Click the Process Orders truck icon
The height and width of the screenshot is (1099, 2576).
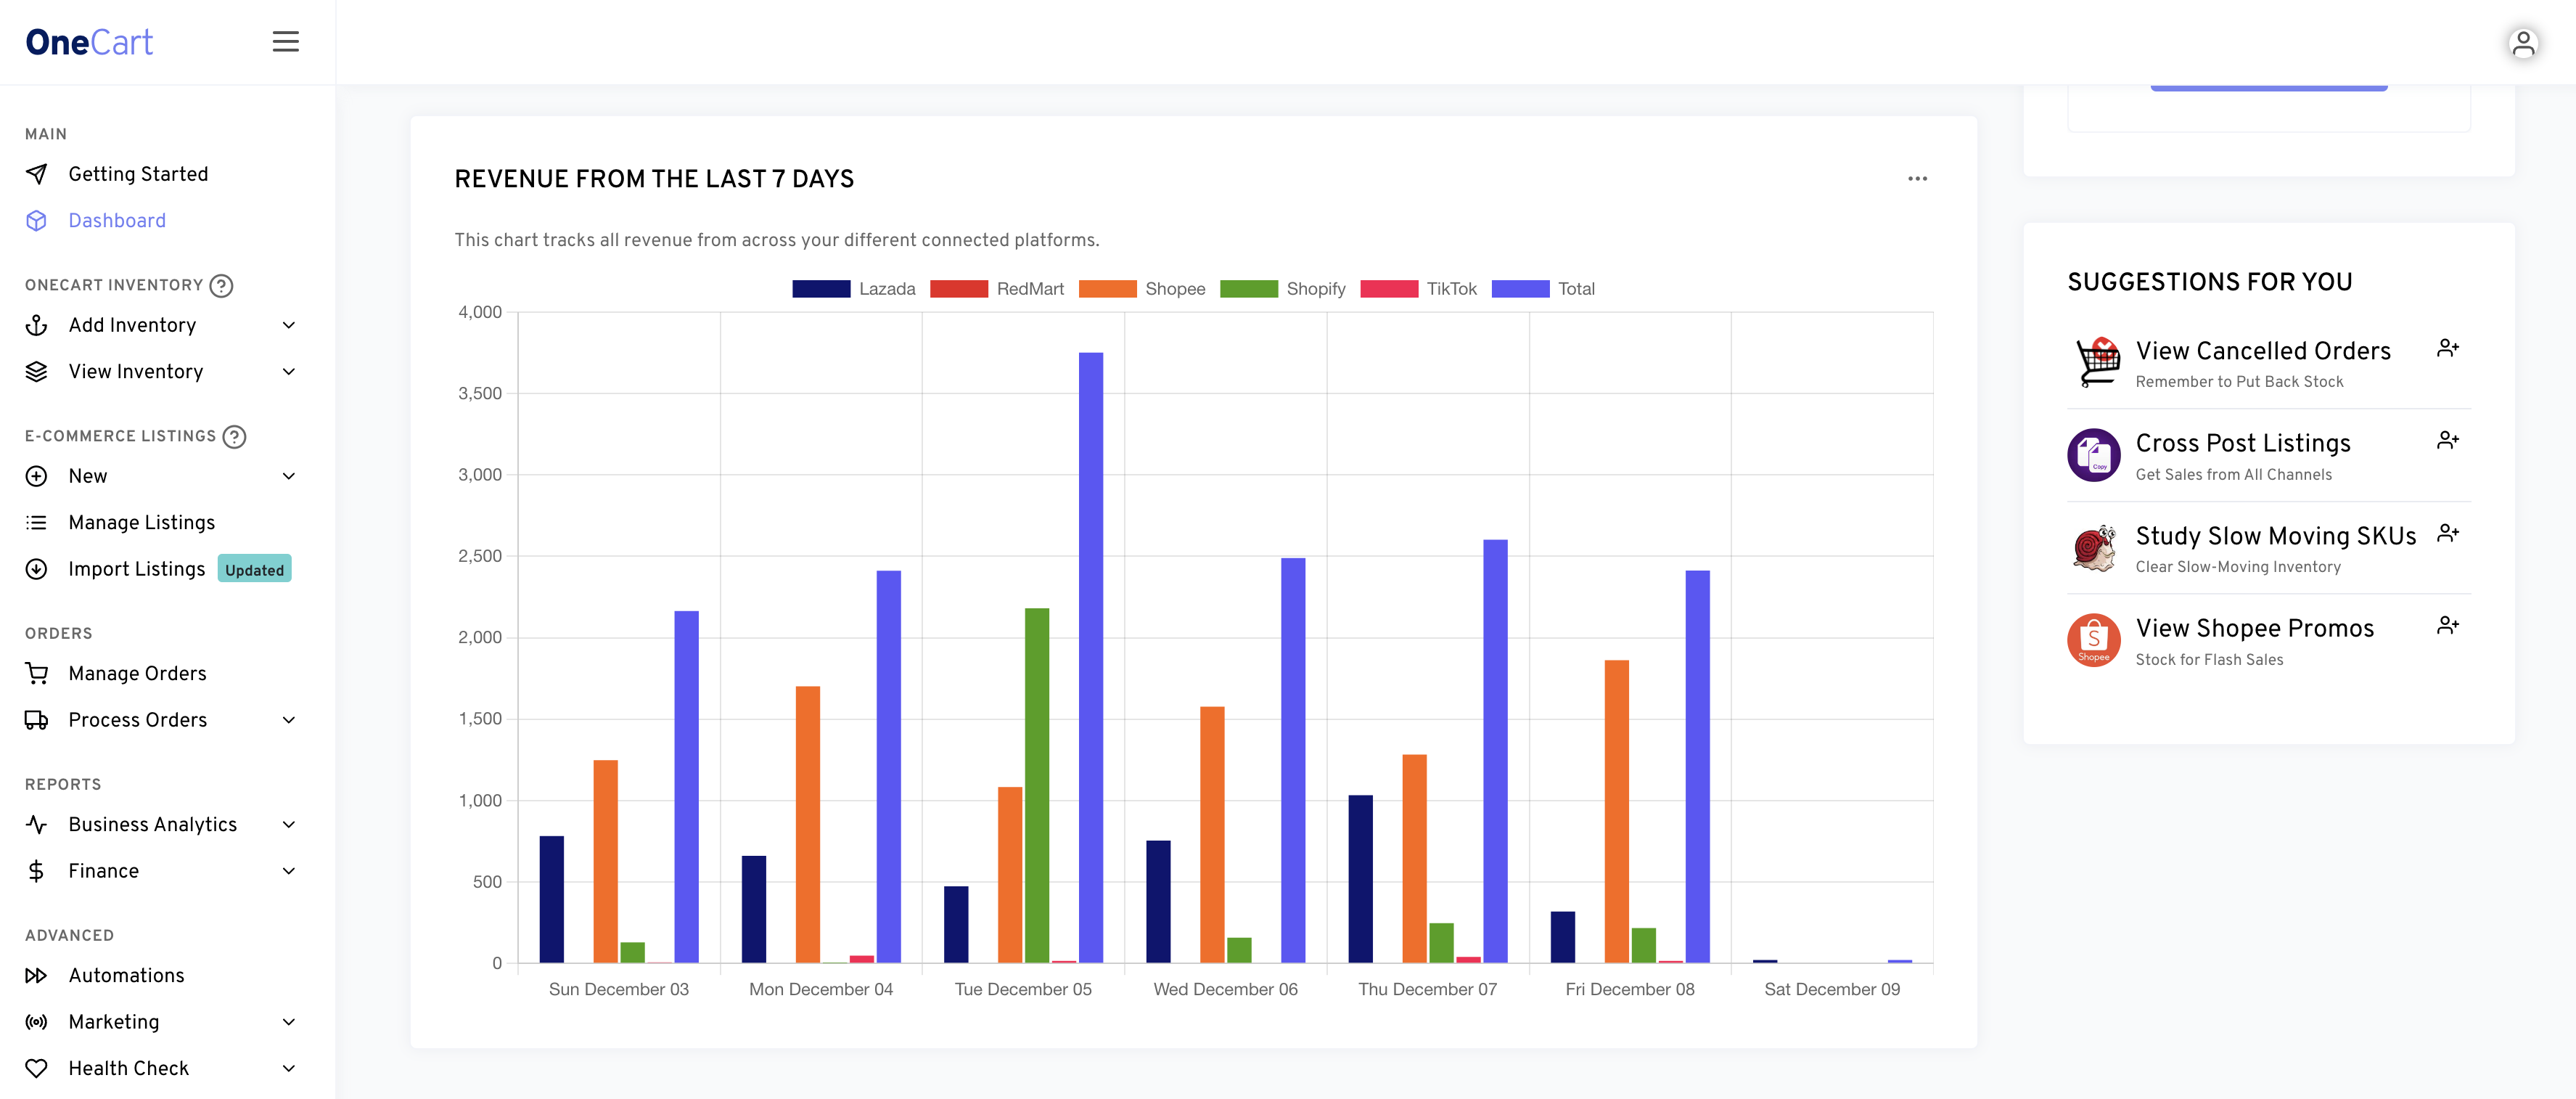pos(37,720)
